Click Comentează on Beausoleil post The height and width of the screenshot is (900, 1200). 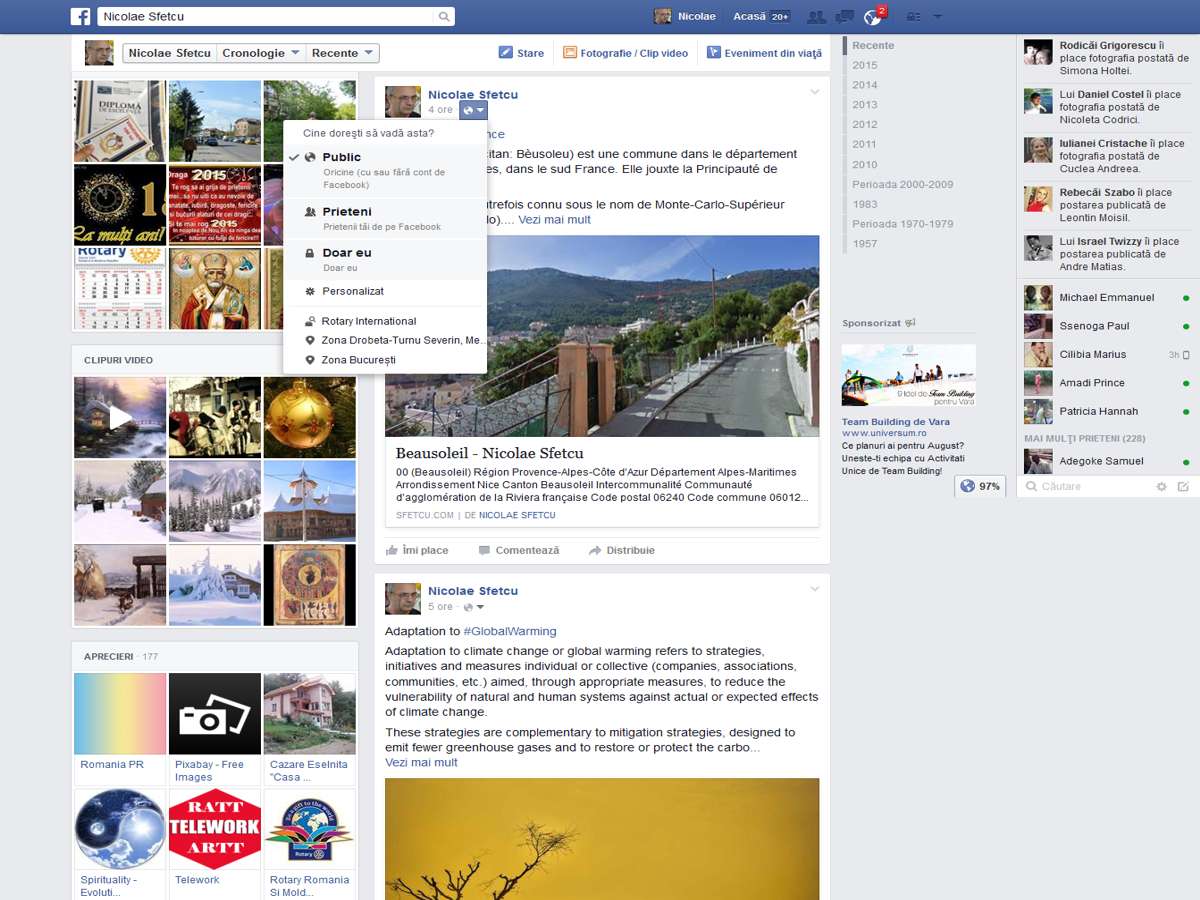coord(518,550)
